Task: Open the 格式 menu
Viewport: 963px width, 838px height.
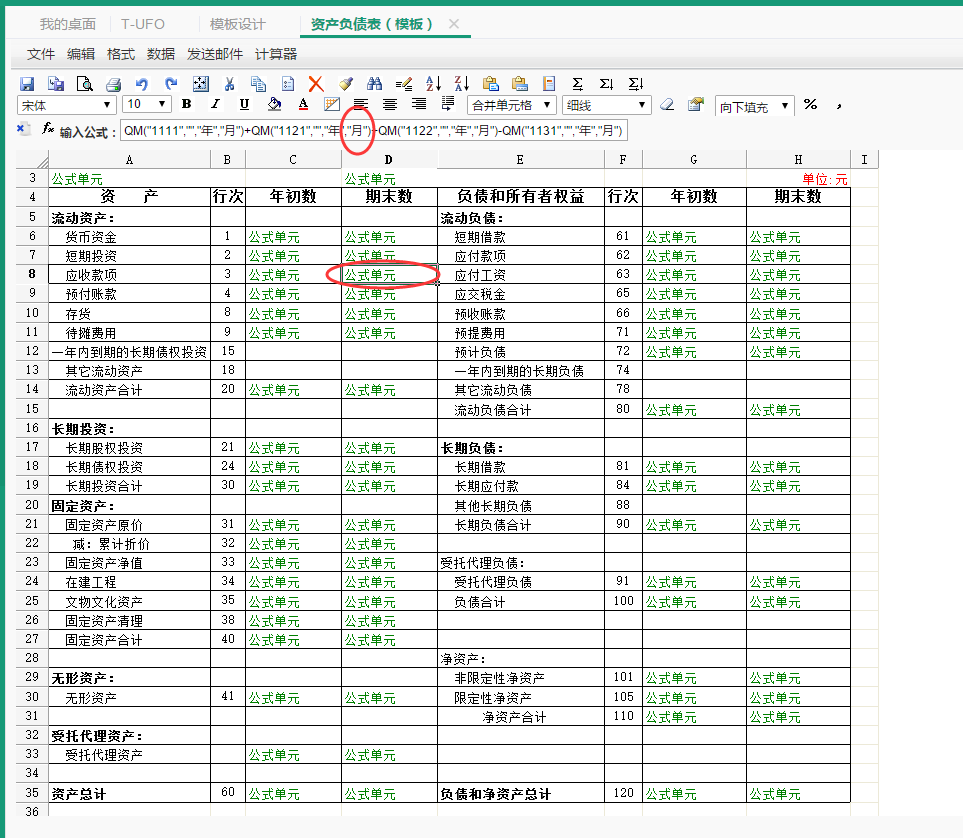Action: click(x=120, y=54)
